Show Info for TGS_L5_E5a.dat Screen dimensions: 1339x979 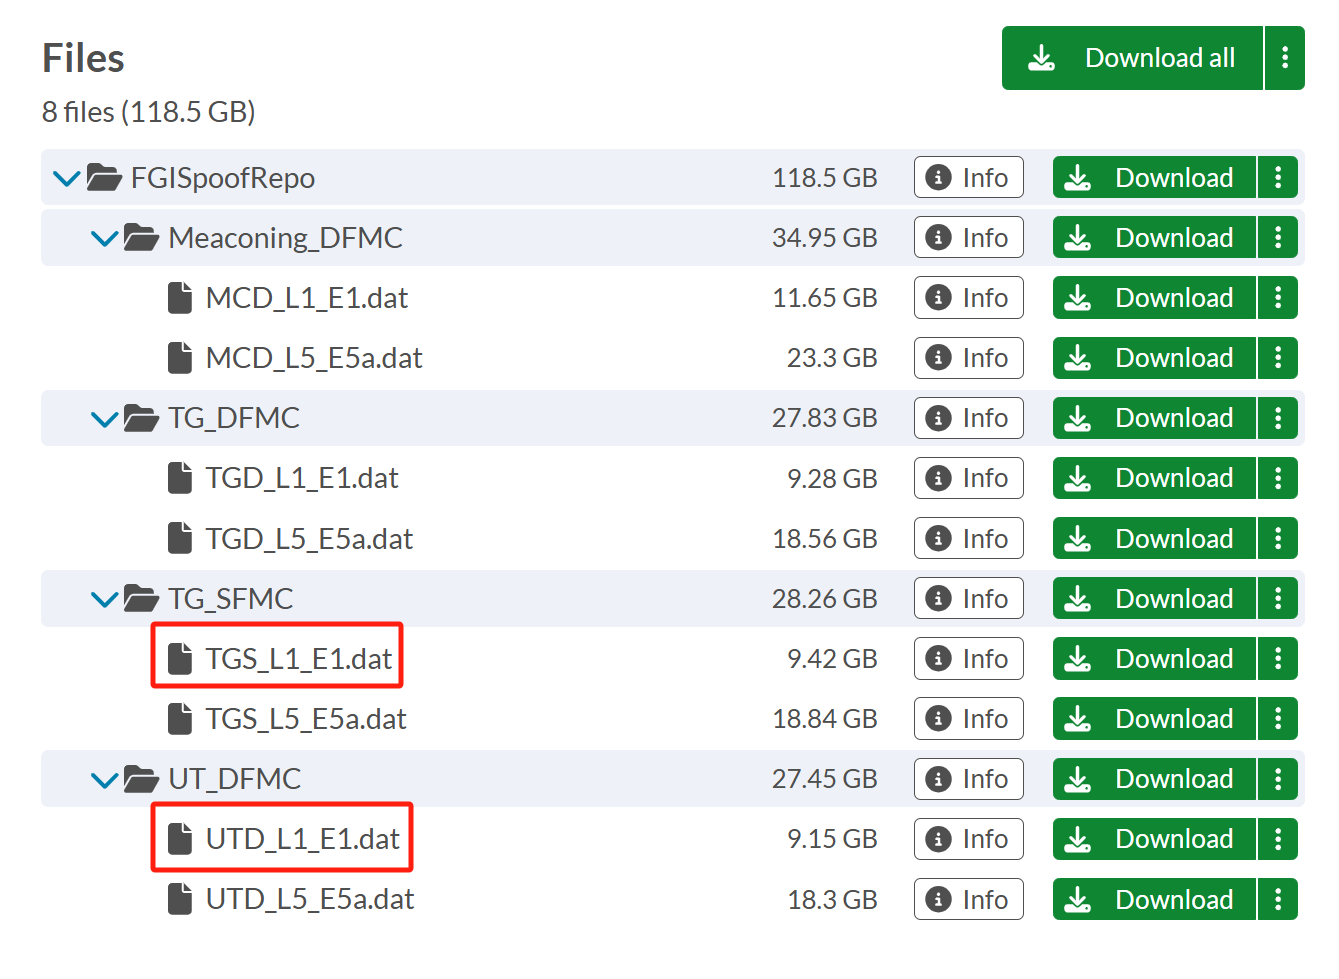(968, 719)
